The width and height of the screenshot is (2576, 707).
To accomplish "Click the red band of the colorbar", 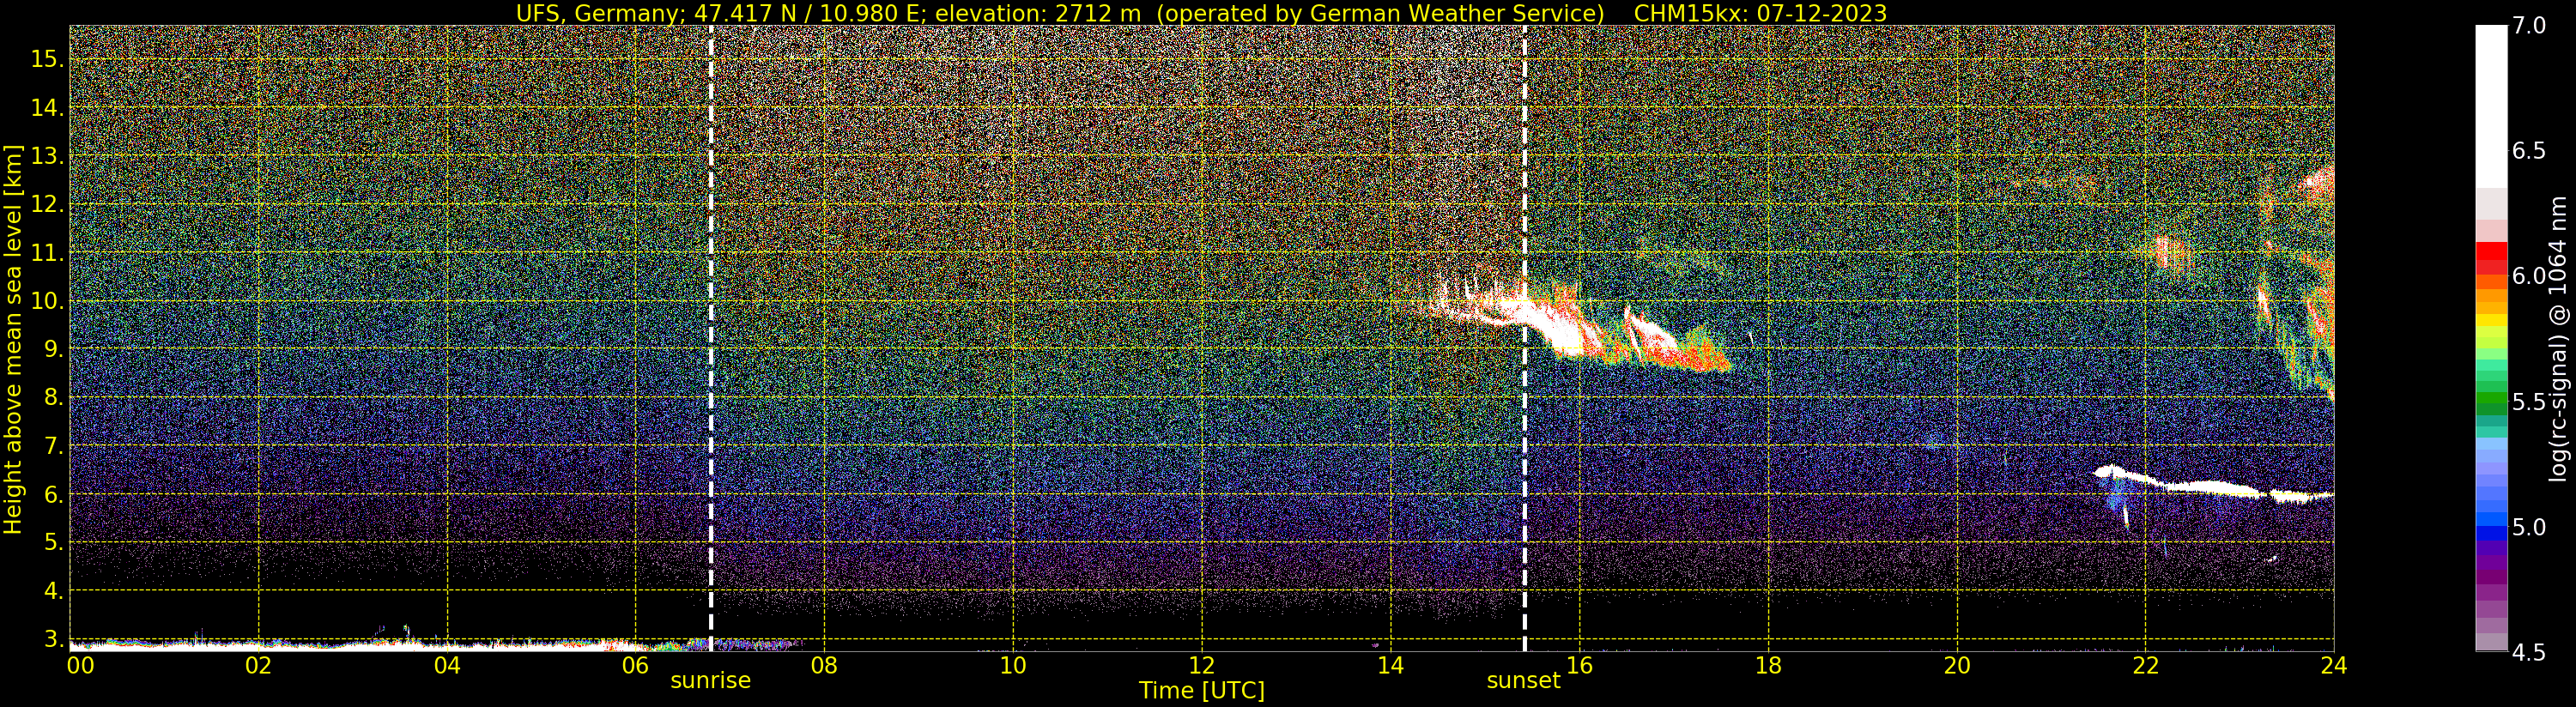I will [2491, 257].
